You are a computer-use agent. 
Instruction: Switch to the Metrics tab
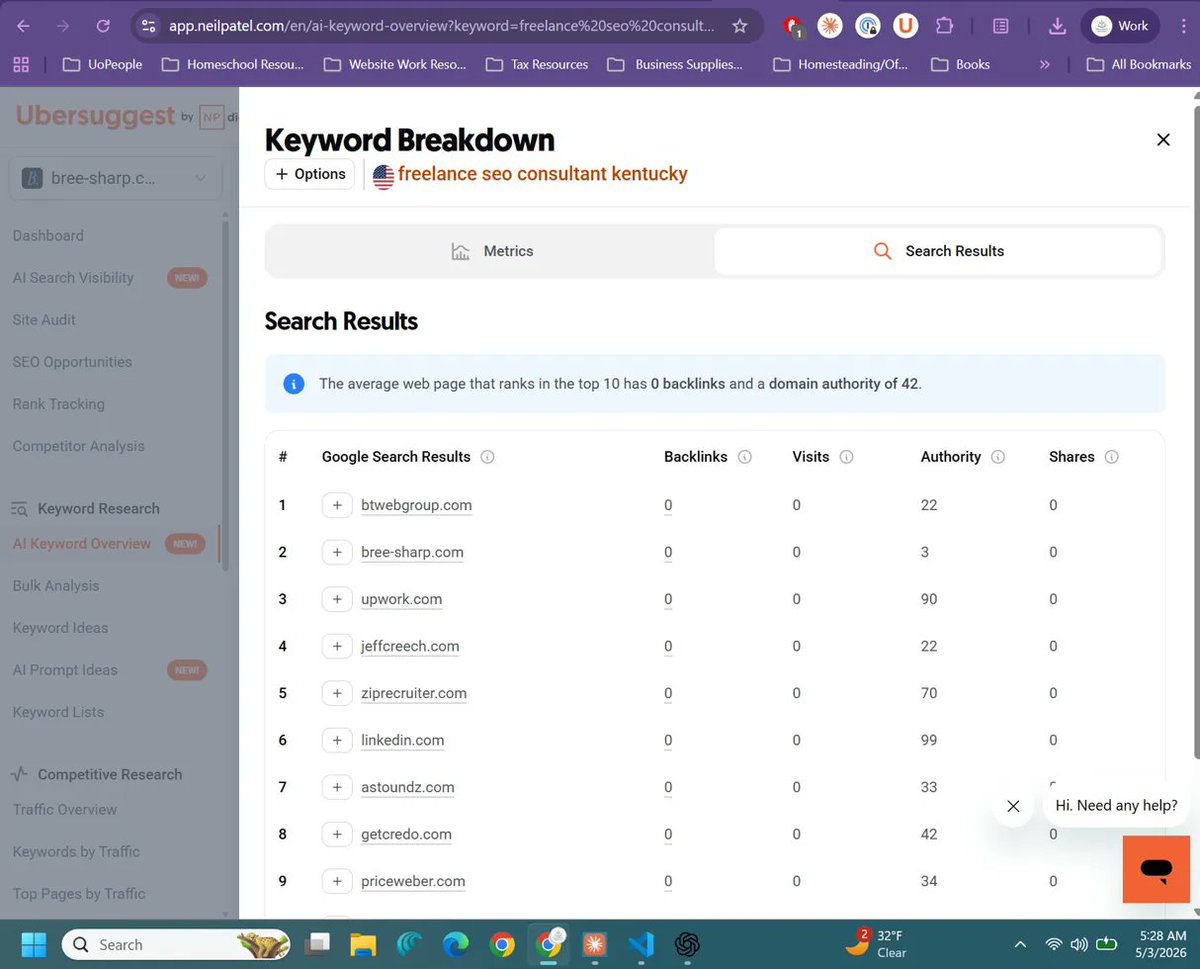point(491,251)
